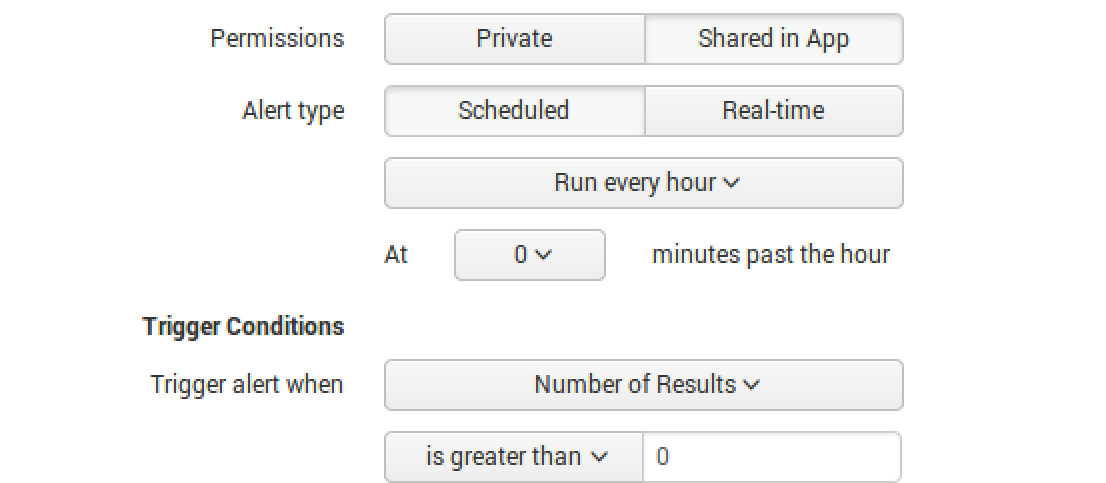1106x483 pixels.
Task: Click the Permissions field label
Action: click(277, 39)
